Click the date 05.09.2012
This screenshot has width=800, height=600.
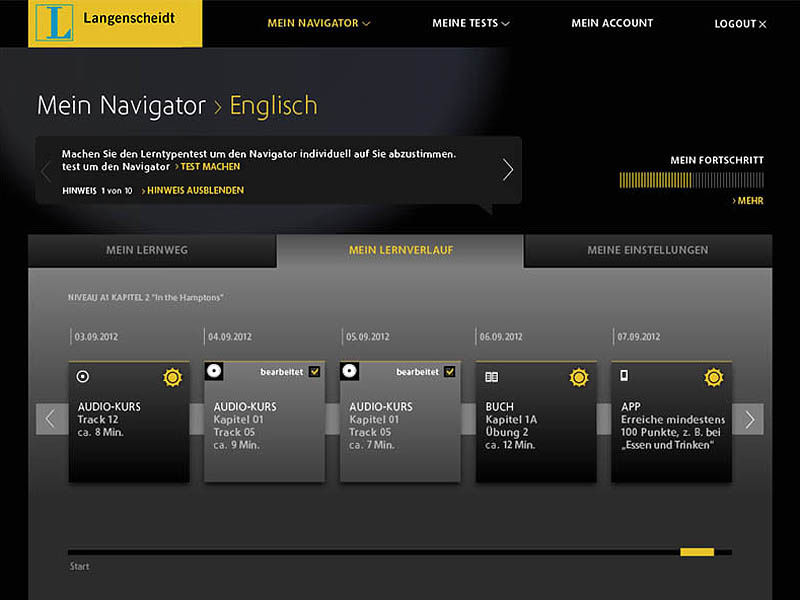coord(367,337)
